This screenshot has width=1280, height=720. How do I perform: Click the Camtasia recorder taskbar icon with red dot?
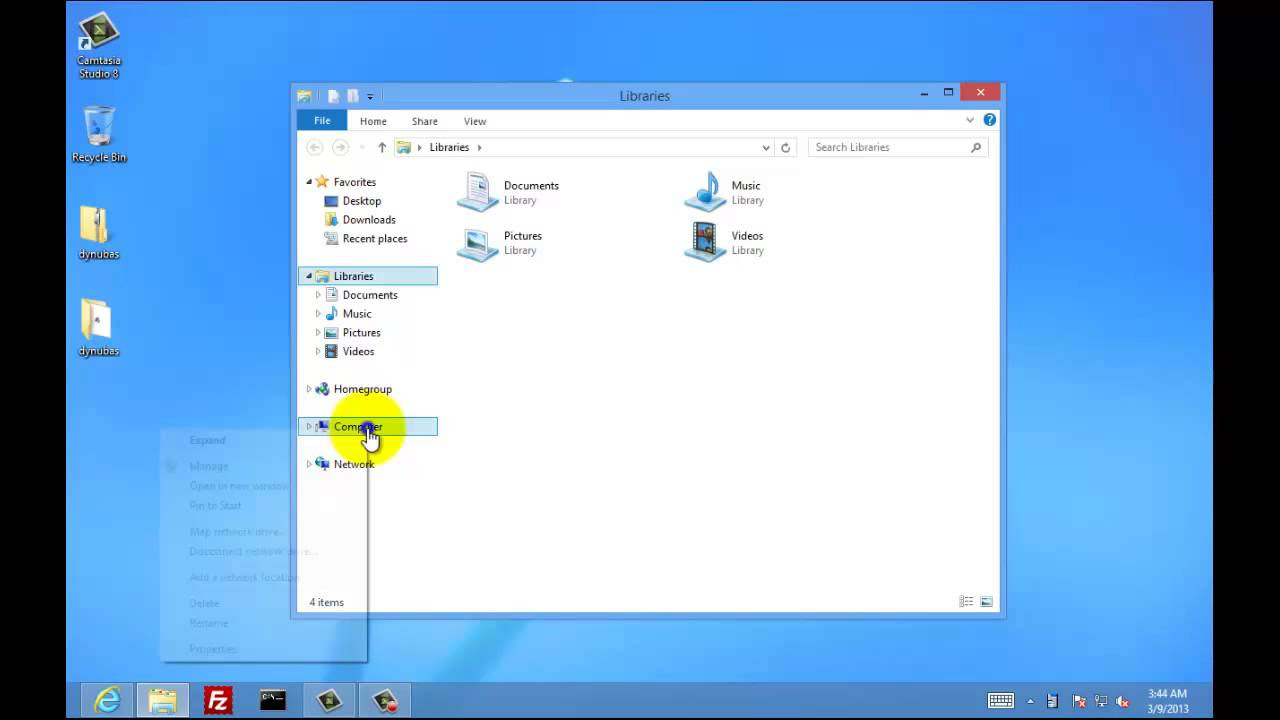pyautogui.click(x=385, y=700)
